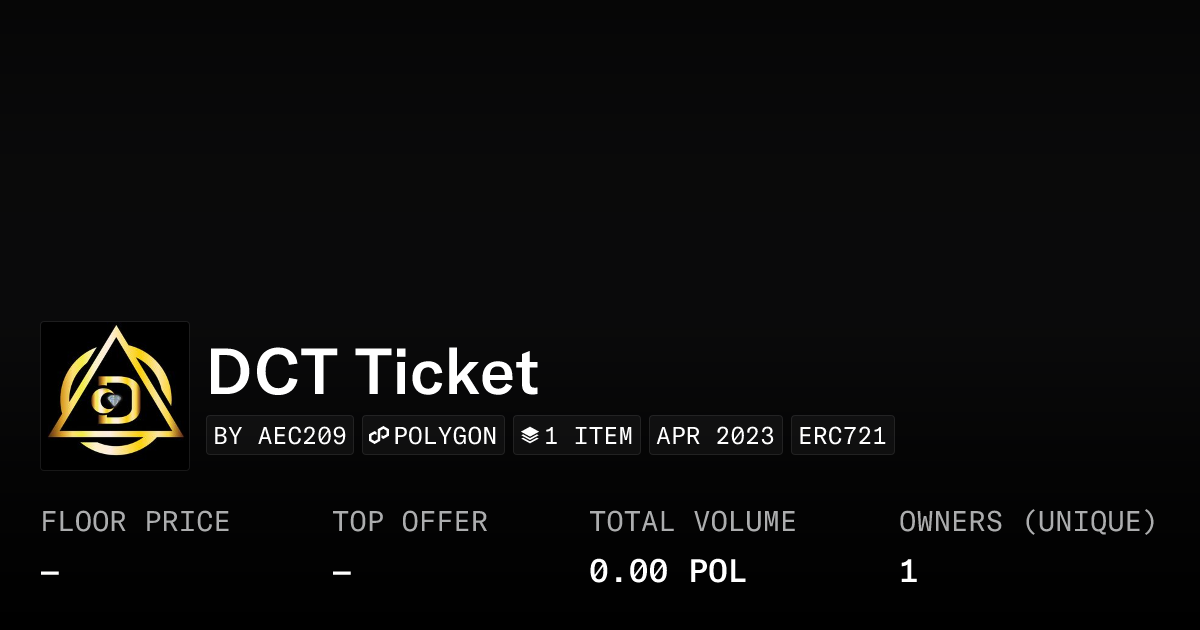Click the 0.00 volume amount

[628, 572]
